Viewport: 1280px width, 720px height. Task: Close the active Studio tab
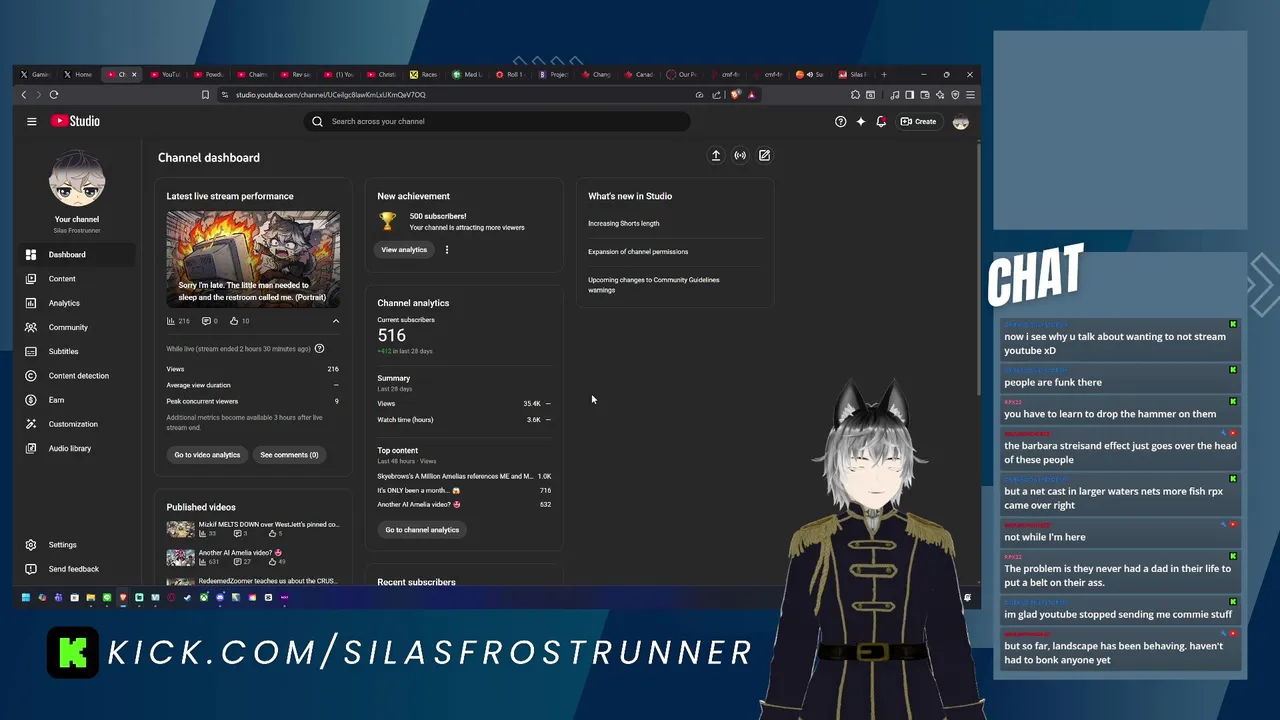(134, 74)
